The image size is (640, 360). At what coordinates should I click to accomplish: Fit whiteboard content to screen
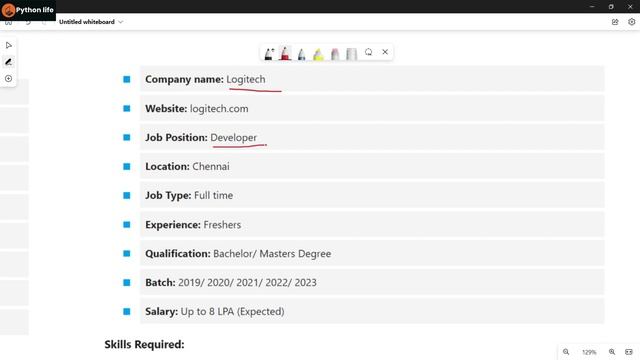(629, 352)
